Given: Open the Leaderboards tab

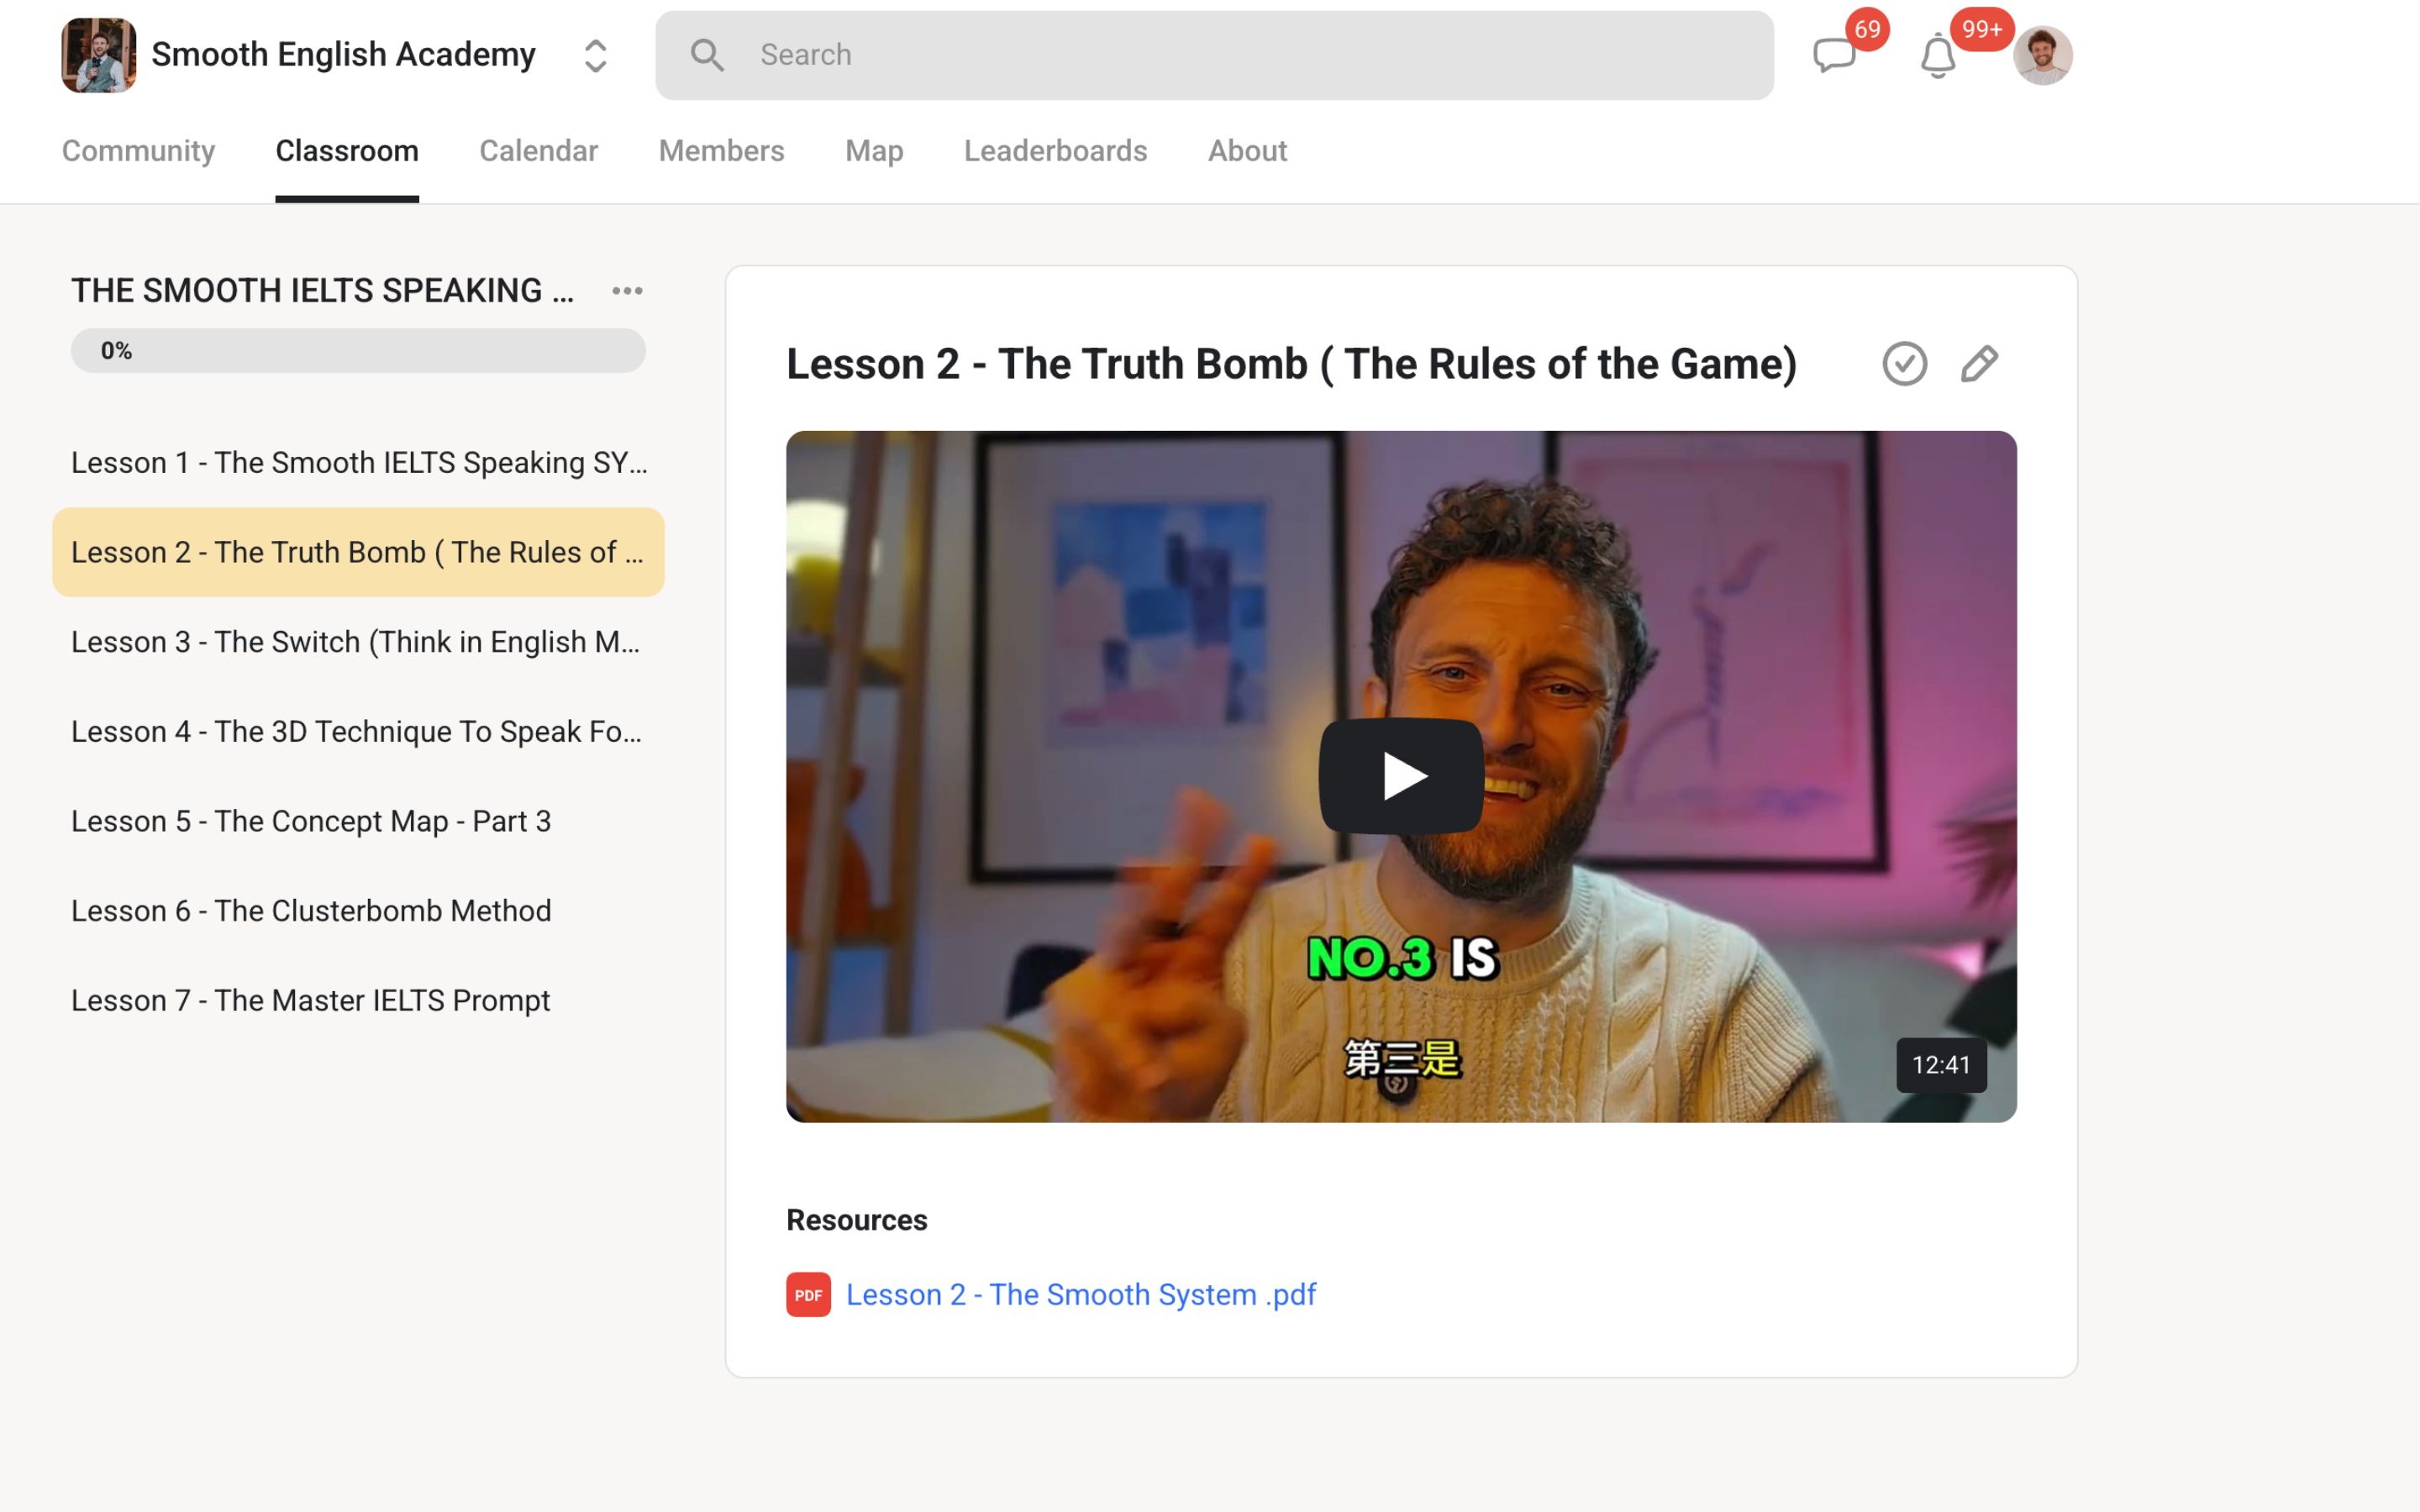Looking at the screenshot, I should (x=1055, y=151).
